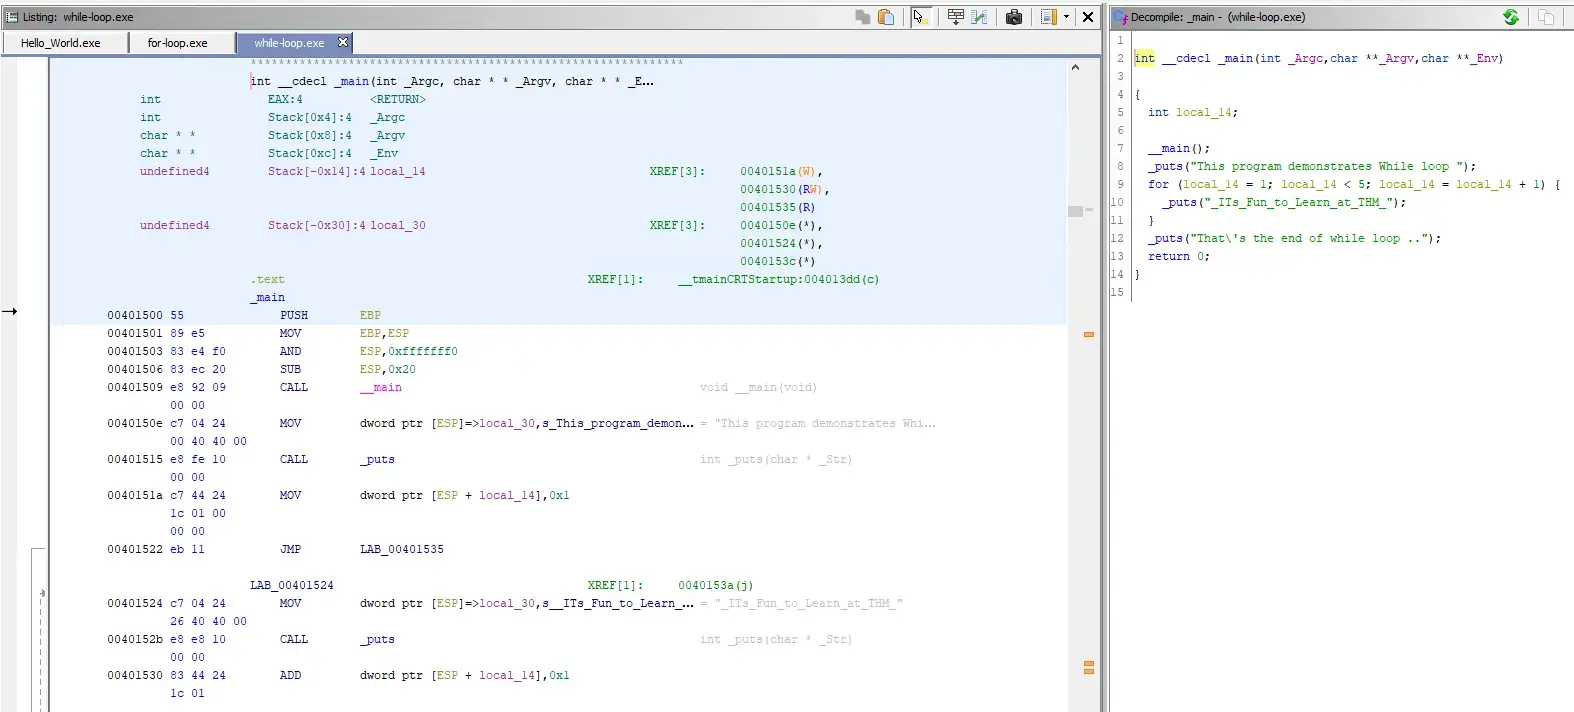Image resolution: width=1574 pixels, height=712 pixels.
Task: Click the Copy icon in Listing toolbar
Action: click(863, 17)
